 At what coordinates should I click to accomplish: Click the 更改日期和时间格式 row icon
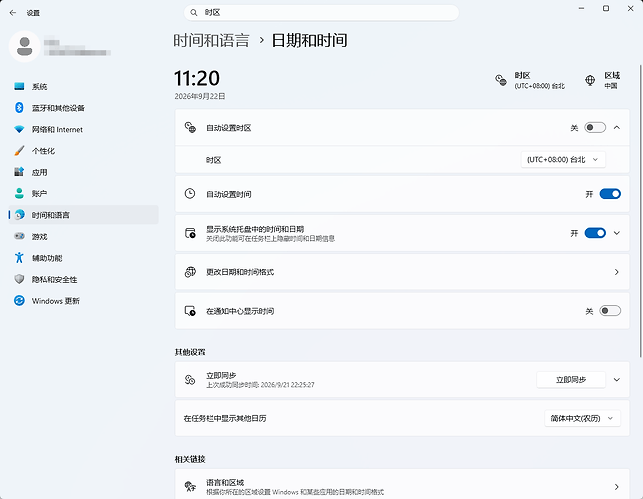(x=190, y=272)
